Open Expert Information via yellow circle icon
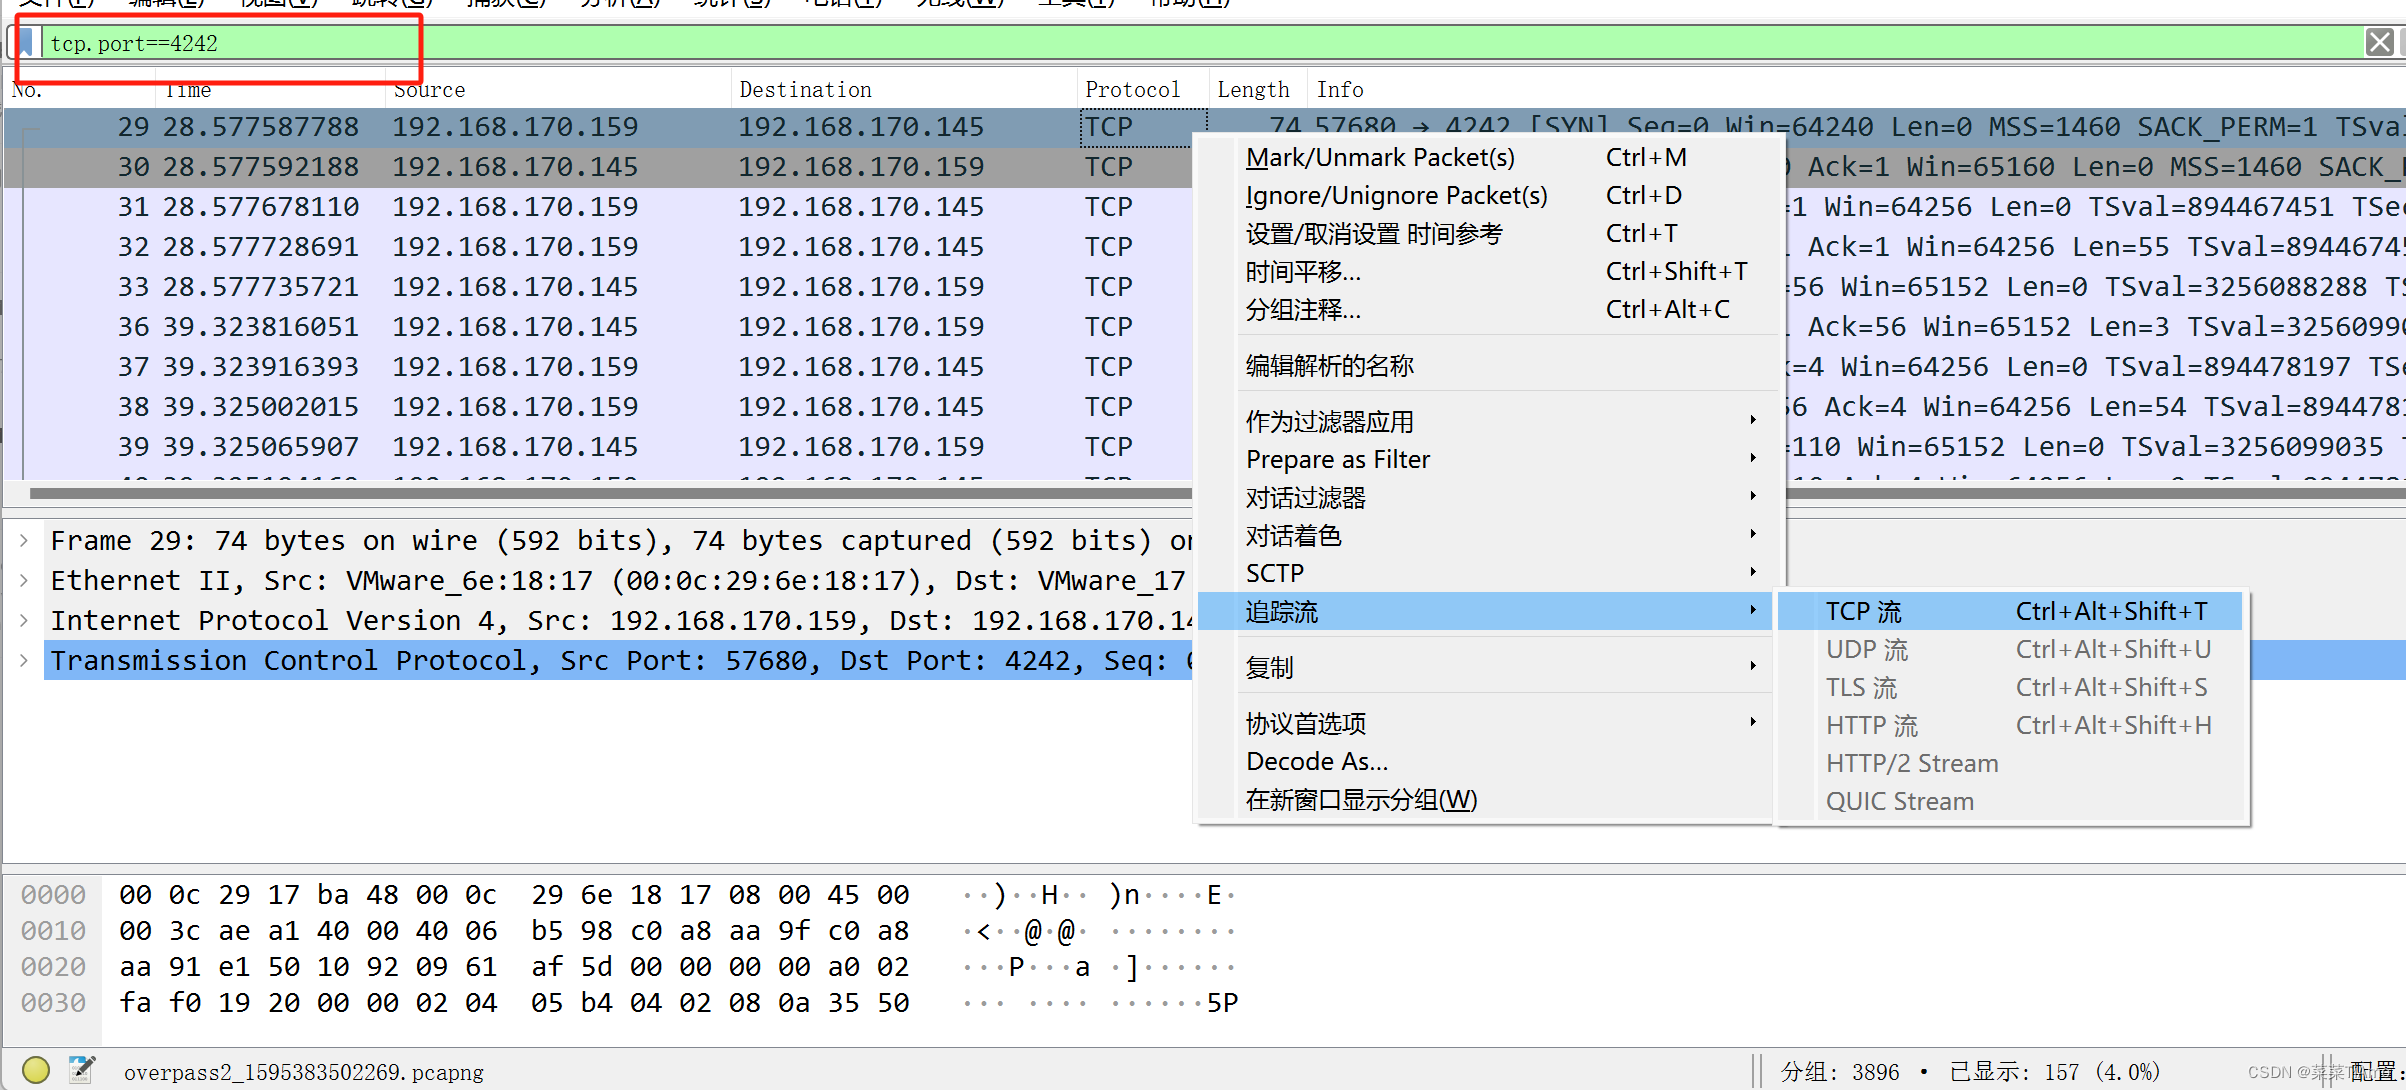2406x1090 pixels. coord(36,1070)
